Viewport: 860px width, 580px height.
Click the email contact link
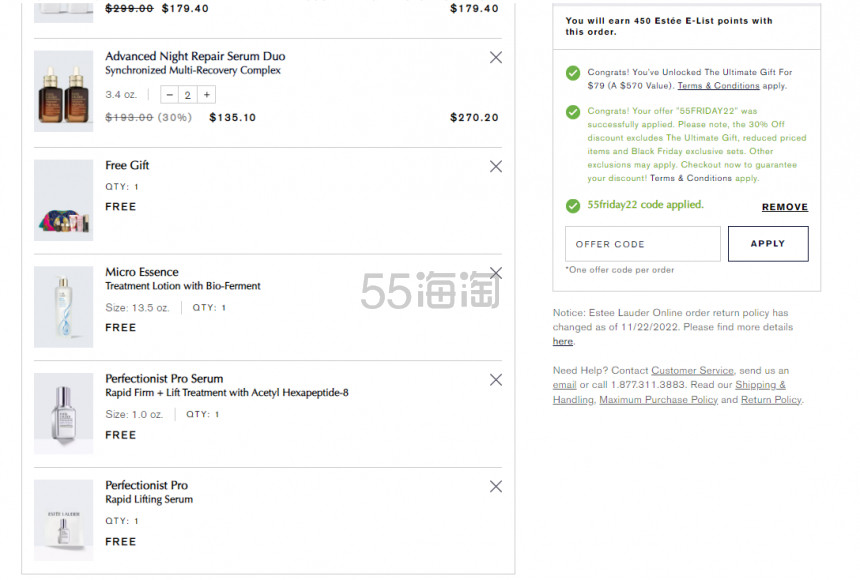564,385
